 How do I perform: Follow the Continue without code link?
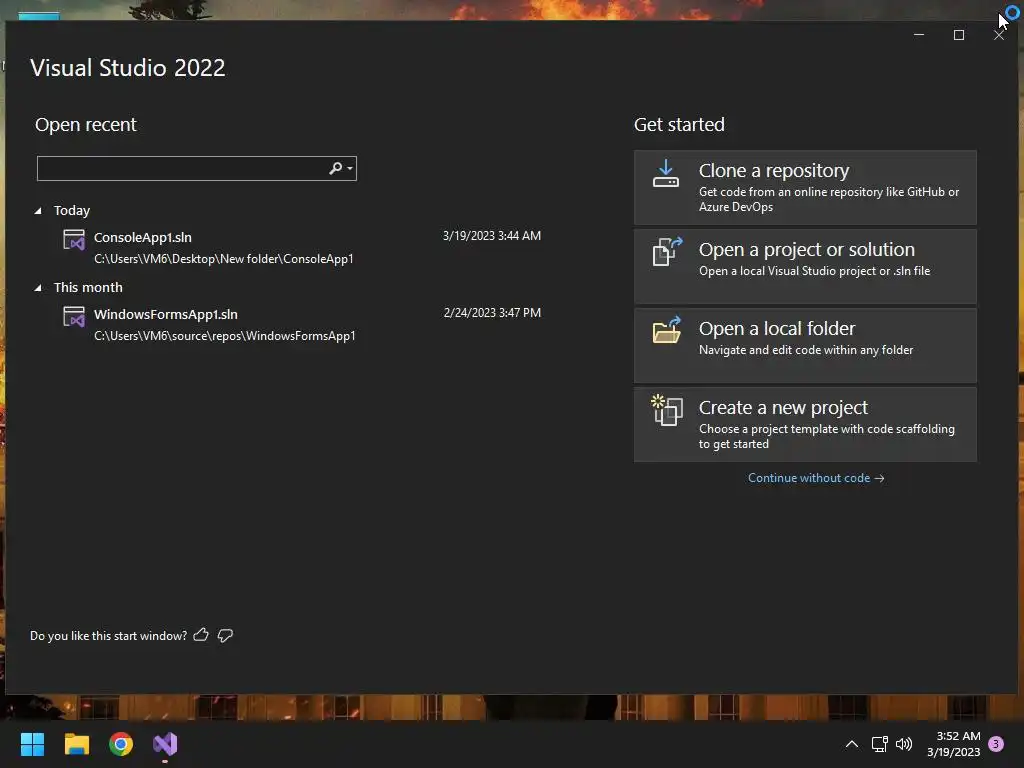(x=816, y=478)
